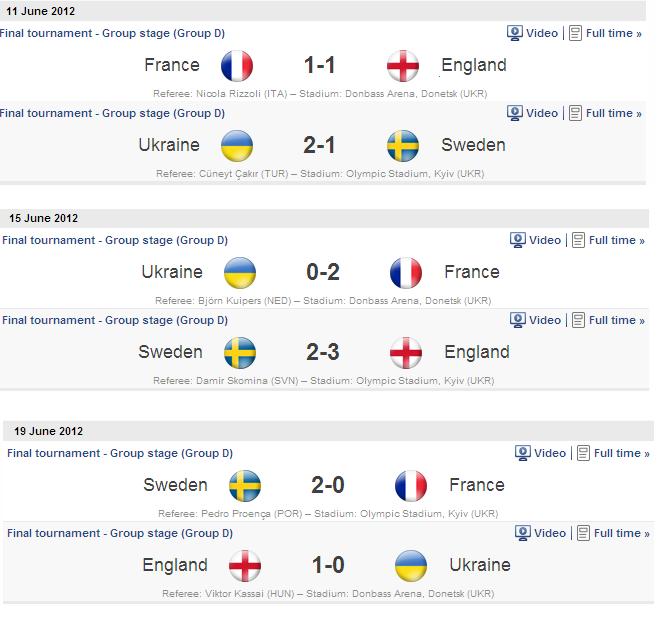Click Sweden flag in Sweden 2-0 France match

[245, 486]
